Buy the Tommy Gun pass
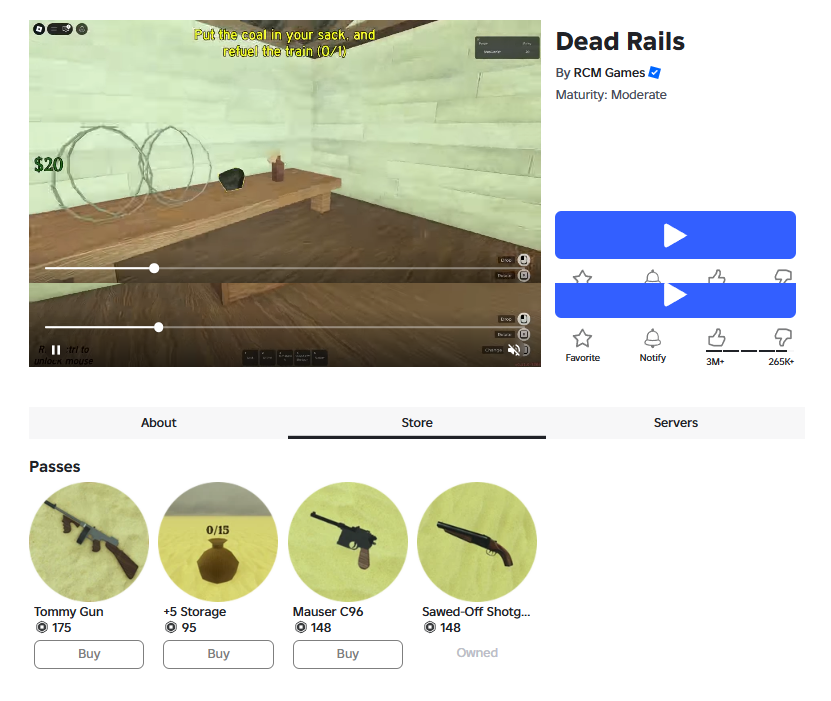This screenshot has height=701, width=831. pyautogui.click(x=89, y=654)
